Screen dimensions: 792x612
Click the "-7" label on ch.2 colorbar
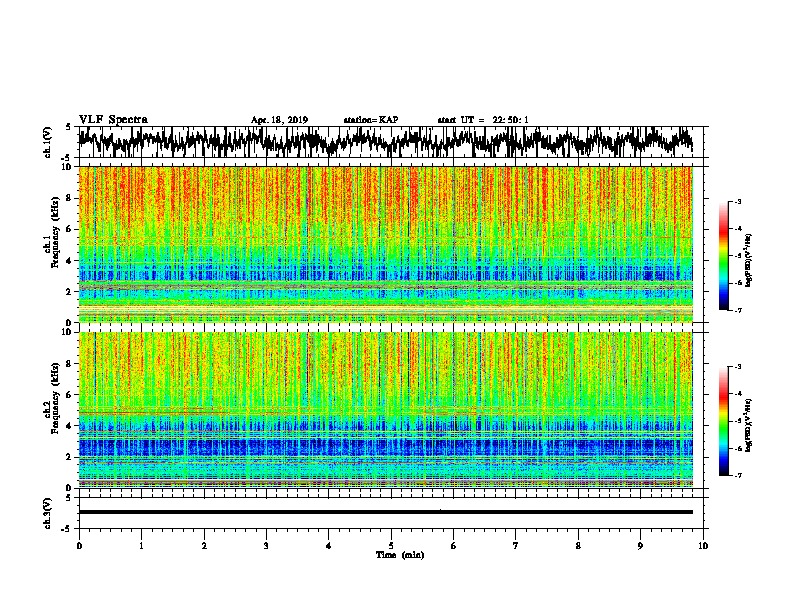(x=737, y=475)
